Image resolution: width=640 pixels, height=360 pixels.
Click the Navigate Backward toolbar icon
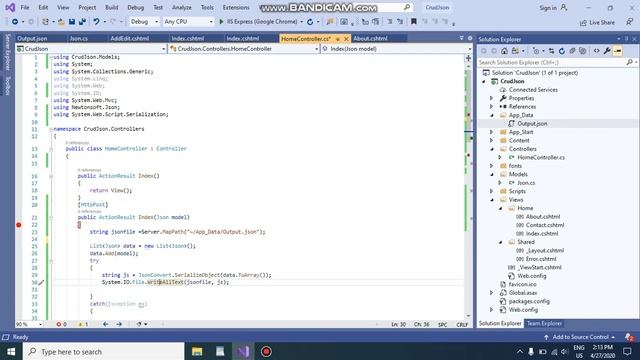15,22
